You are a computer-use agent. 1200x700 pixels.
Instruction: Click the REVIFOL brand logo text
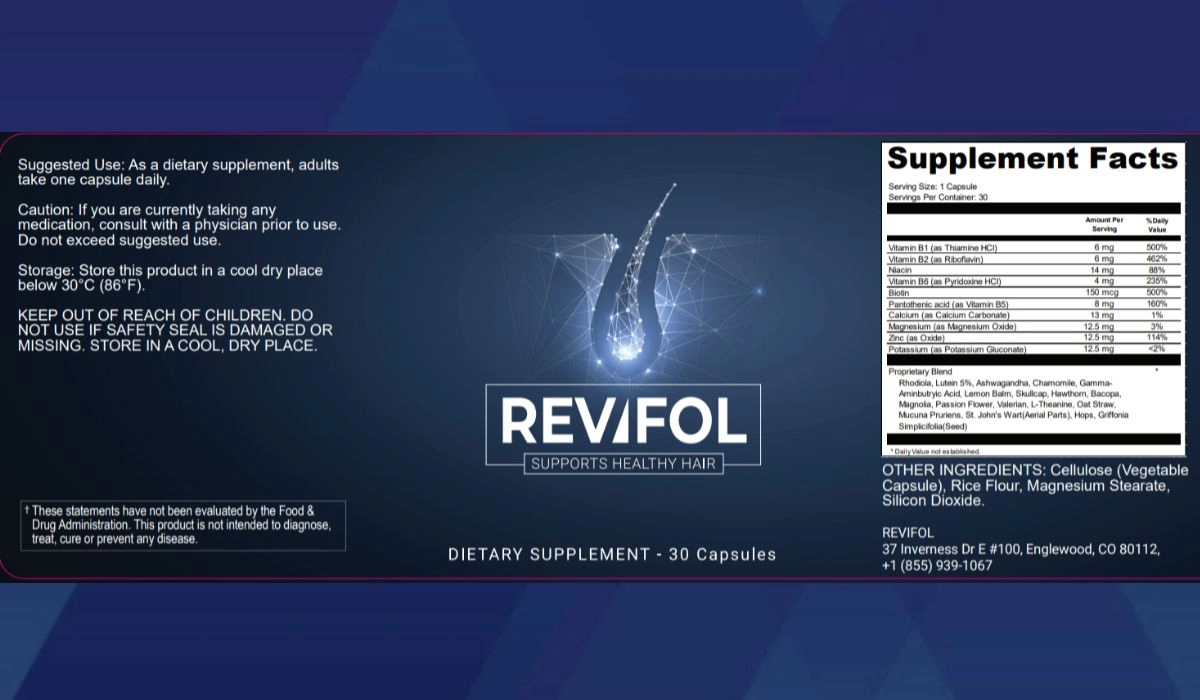tap(623, 421)
